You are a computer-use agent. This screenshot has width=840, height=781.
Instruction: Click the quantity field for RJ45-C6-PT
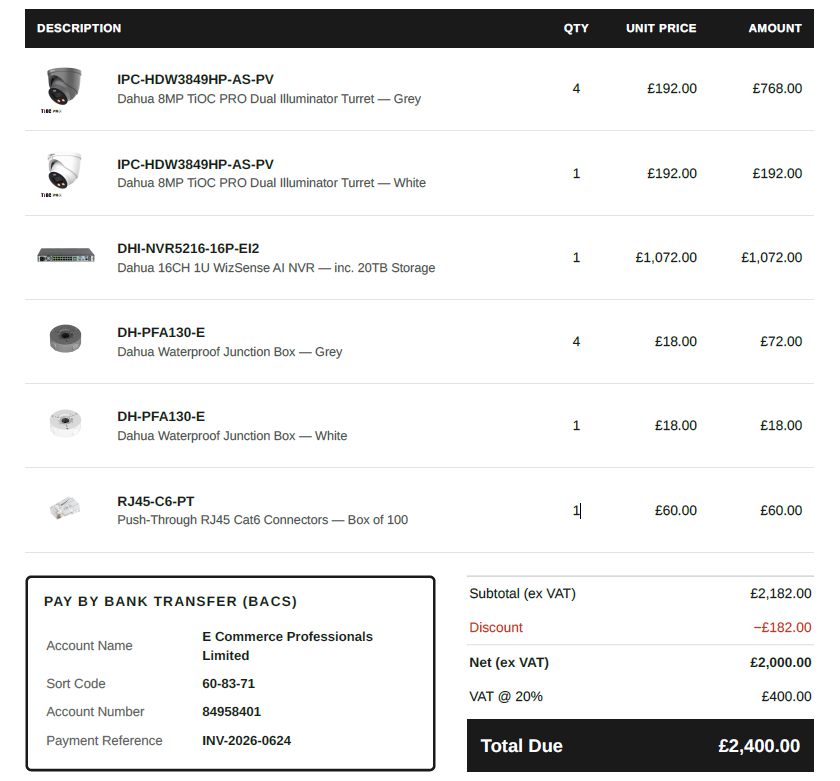tap(576, 510)
